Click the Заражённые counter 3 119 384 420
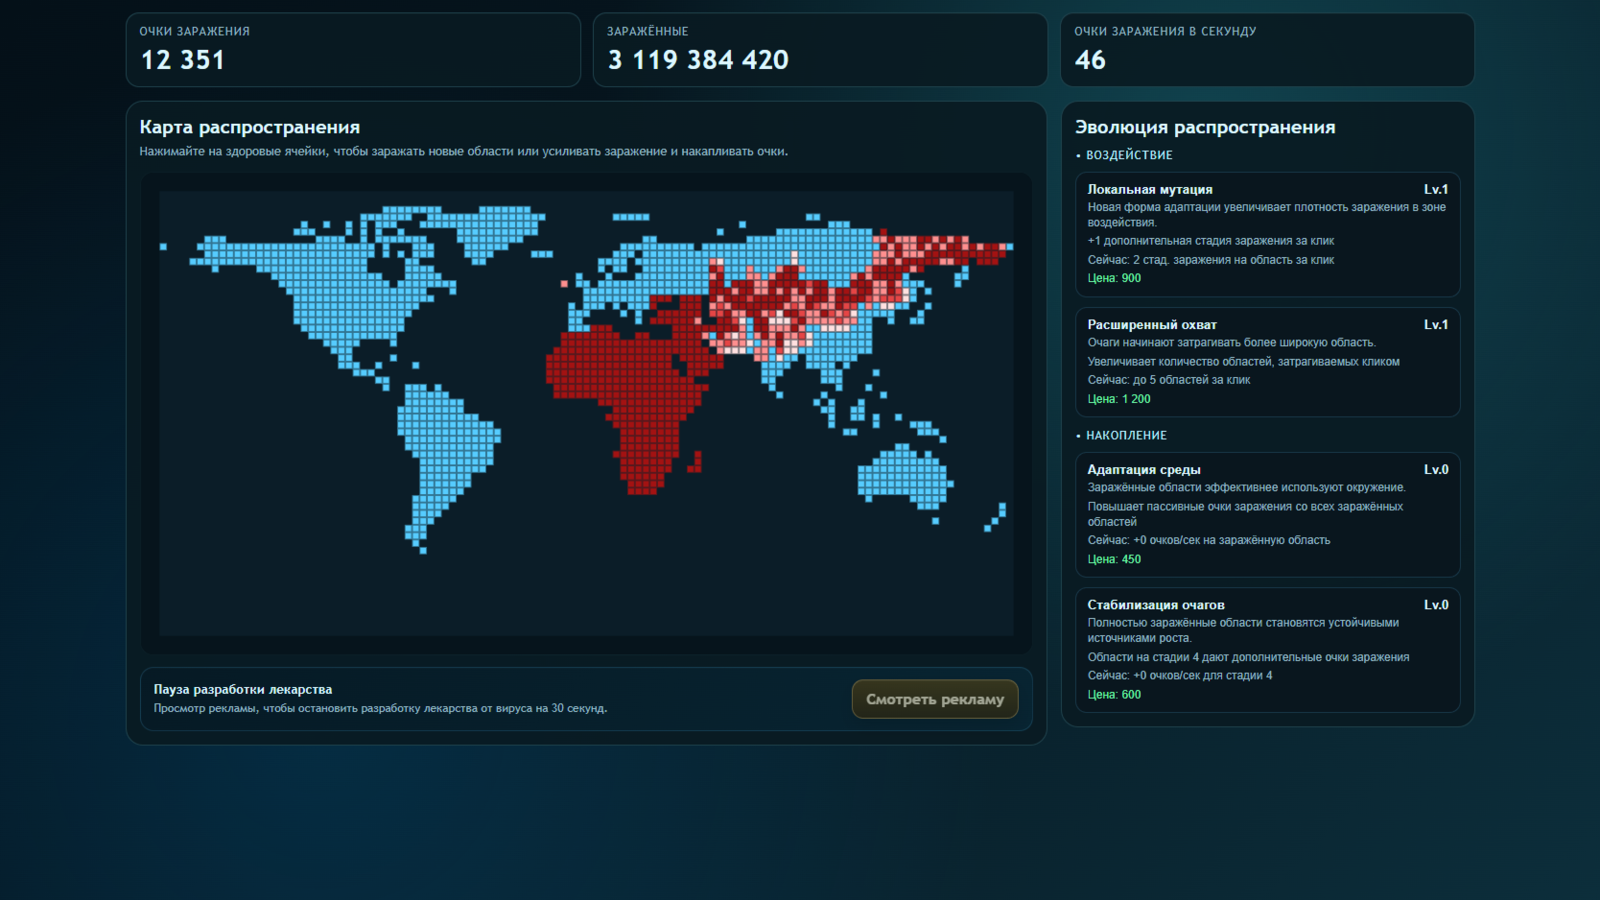 (698, 60)
